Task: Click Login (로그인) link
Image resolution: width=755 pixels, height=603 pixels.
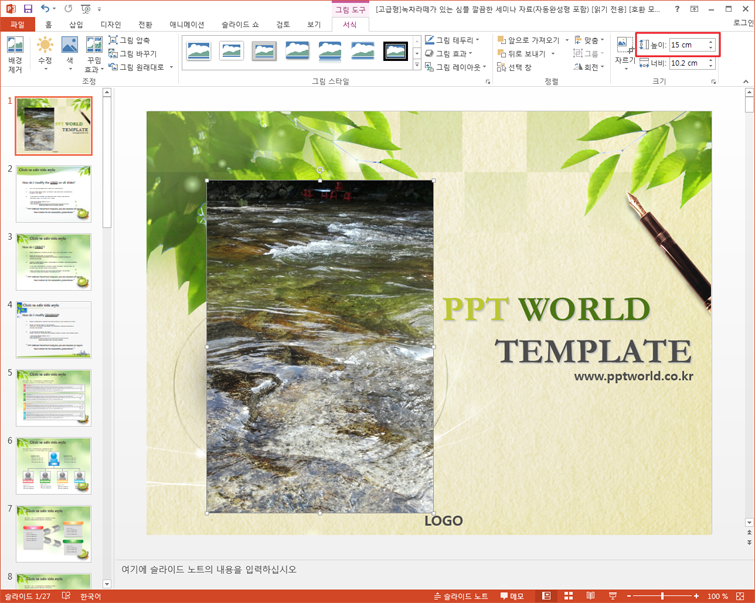Action: (743, 23)
